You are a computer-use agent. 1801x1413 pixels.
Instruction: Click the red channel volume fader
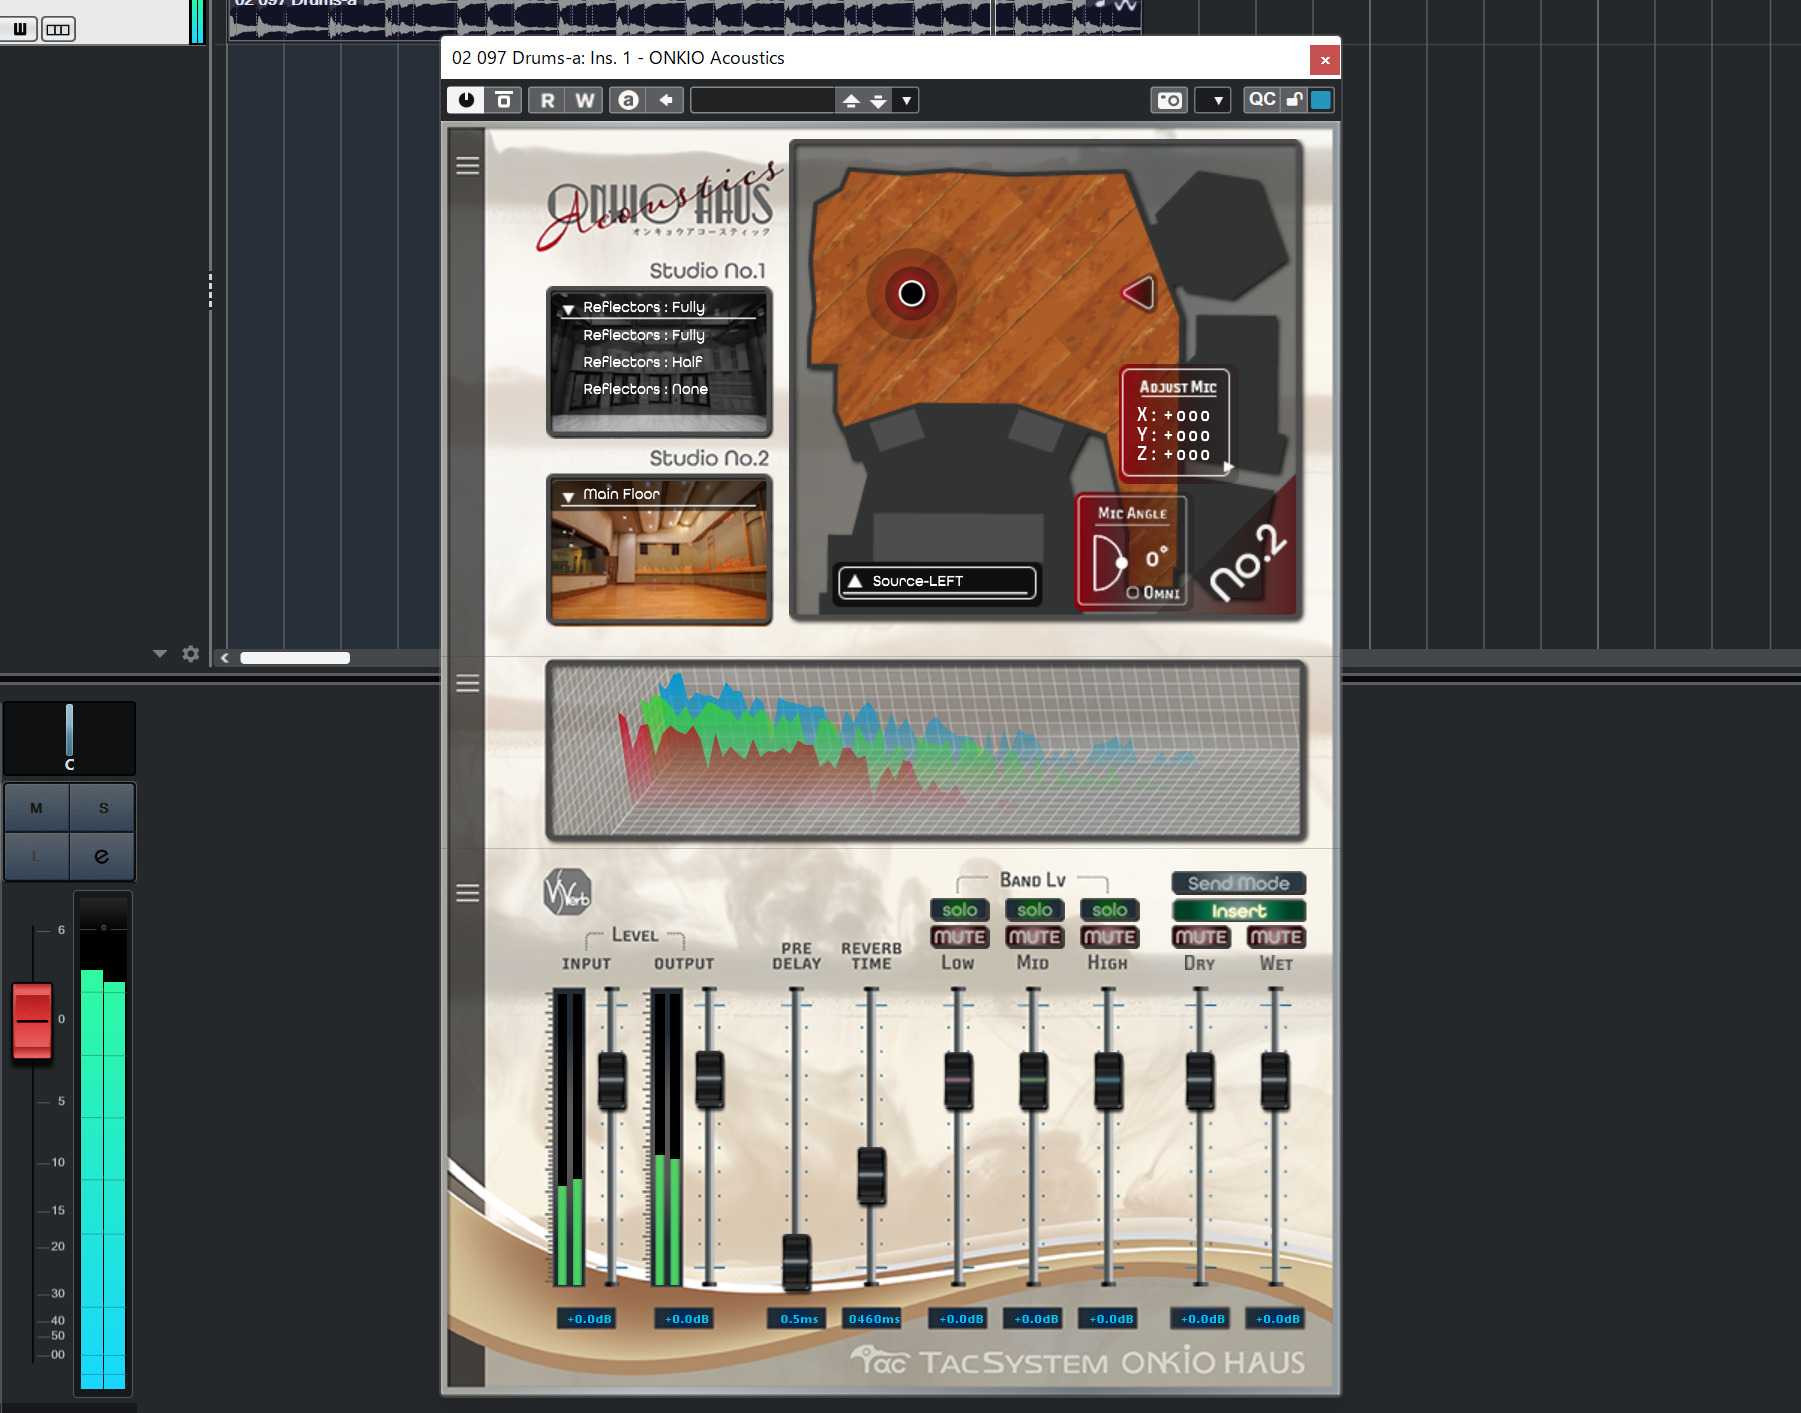coord(32,1021)
